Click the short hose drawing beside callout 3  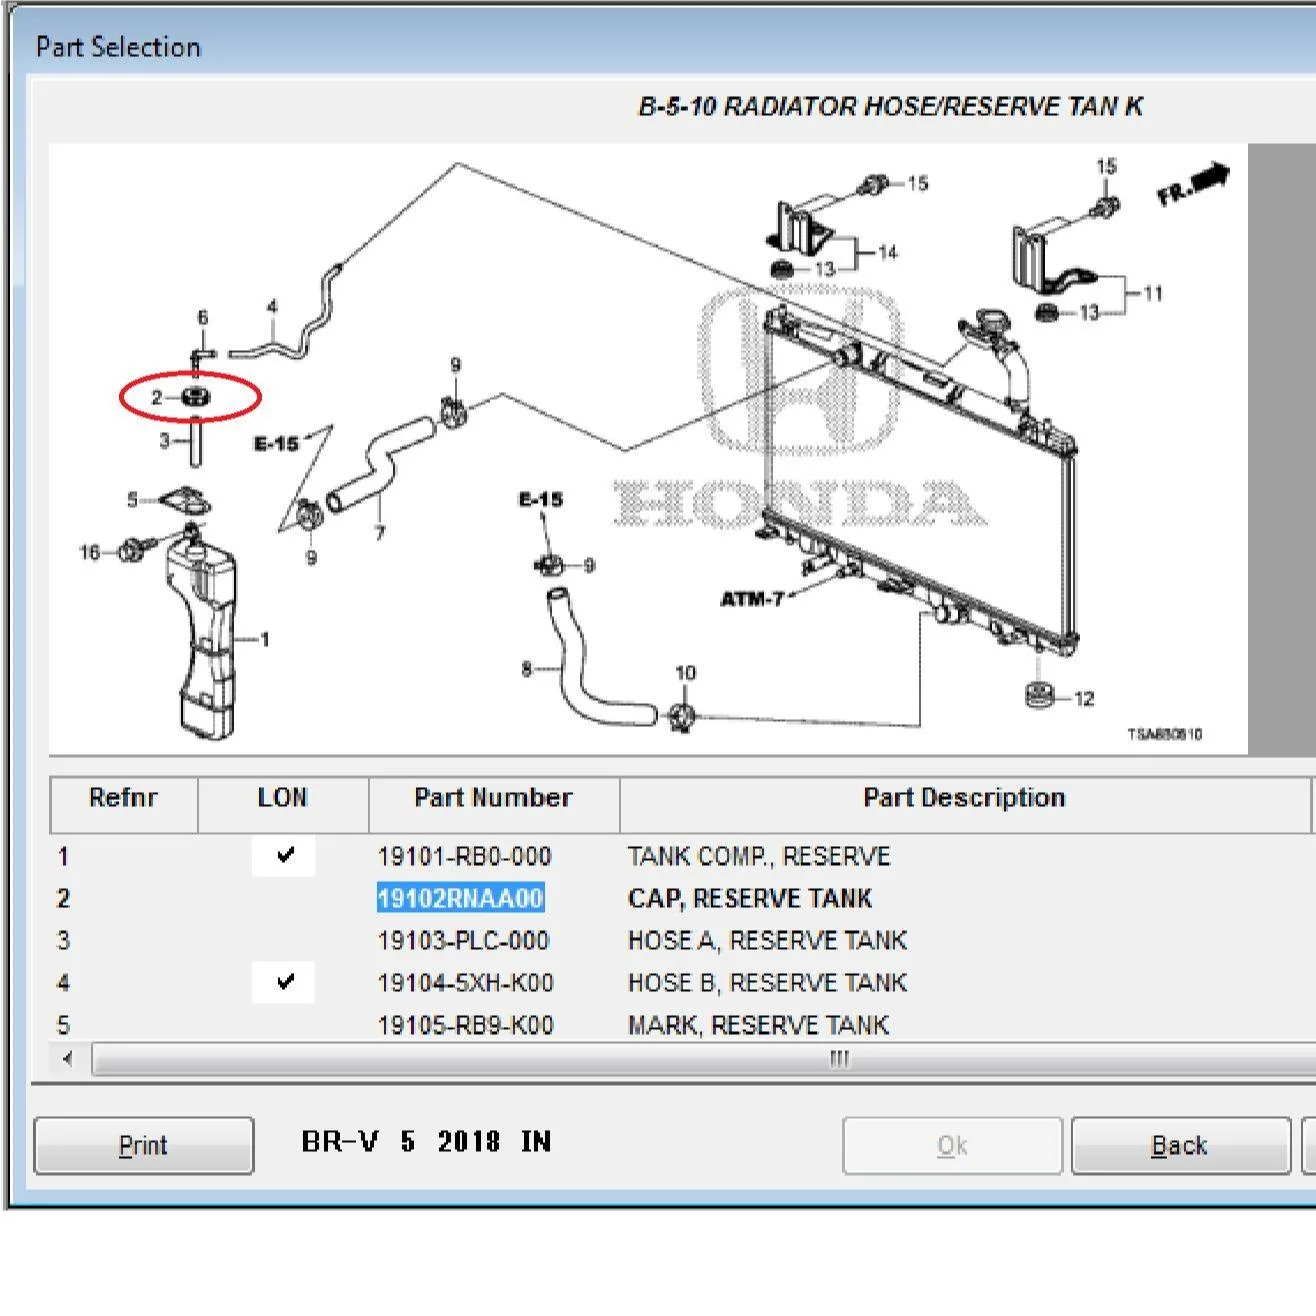tap(195, 441)
